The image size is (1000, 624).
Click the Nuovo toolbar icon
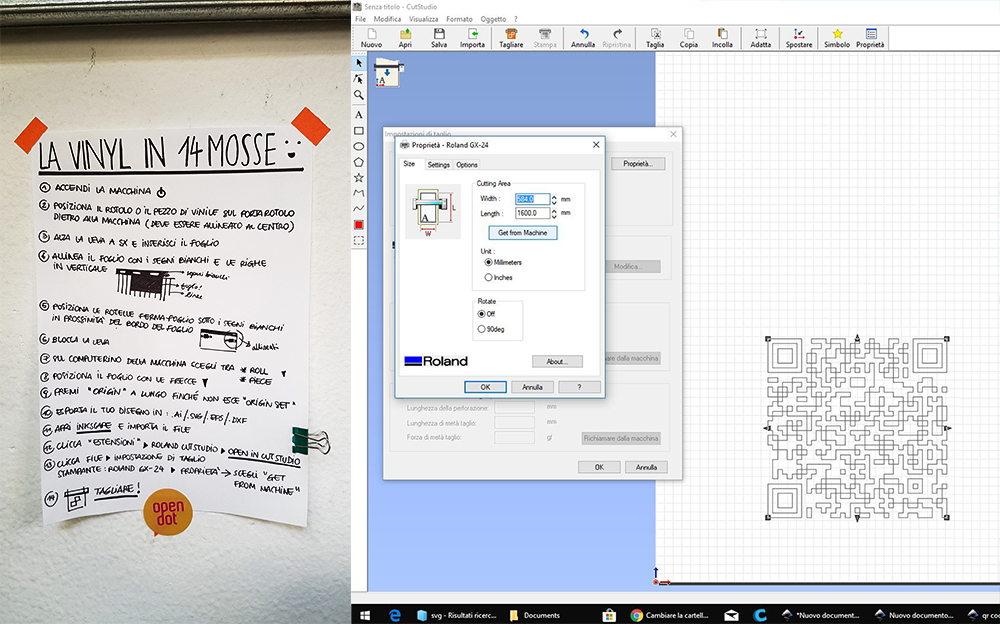pyautogui.click(x=372, y=38)
